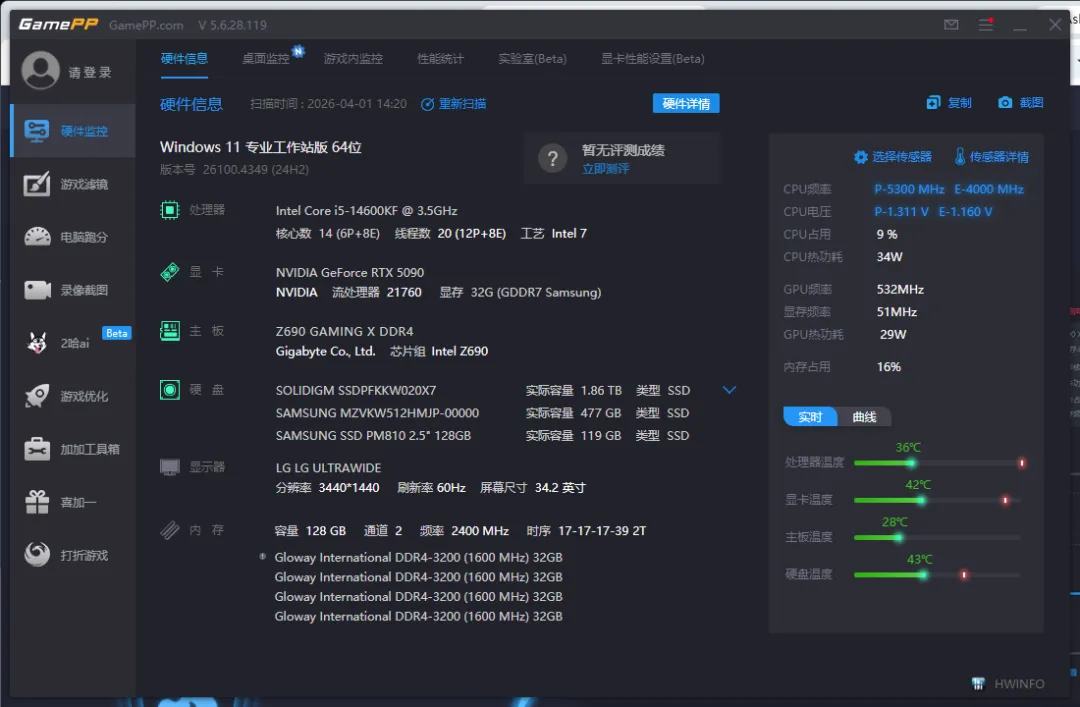The height and width of the screenshot is (707, 1080).
Task: Expand the disk list chevron
Action: [x=729, y=390]
